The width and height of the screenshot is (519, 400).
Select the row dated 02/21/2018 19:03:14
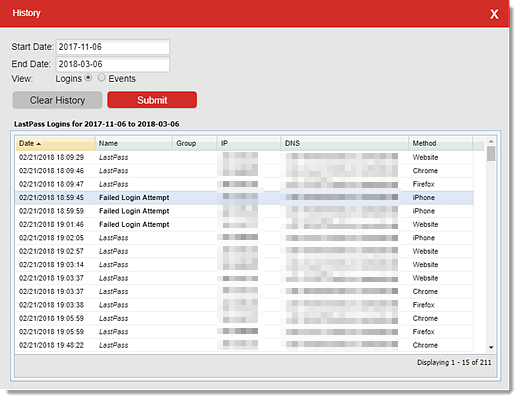tap(244, 265)
